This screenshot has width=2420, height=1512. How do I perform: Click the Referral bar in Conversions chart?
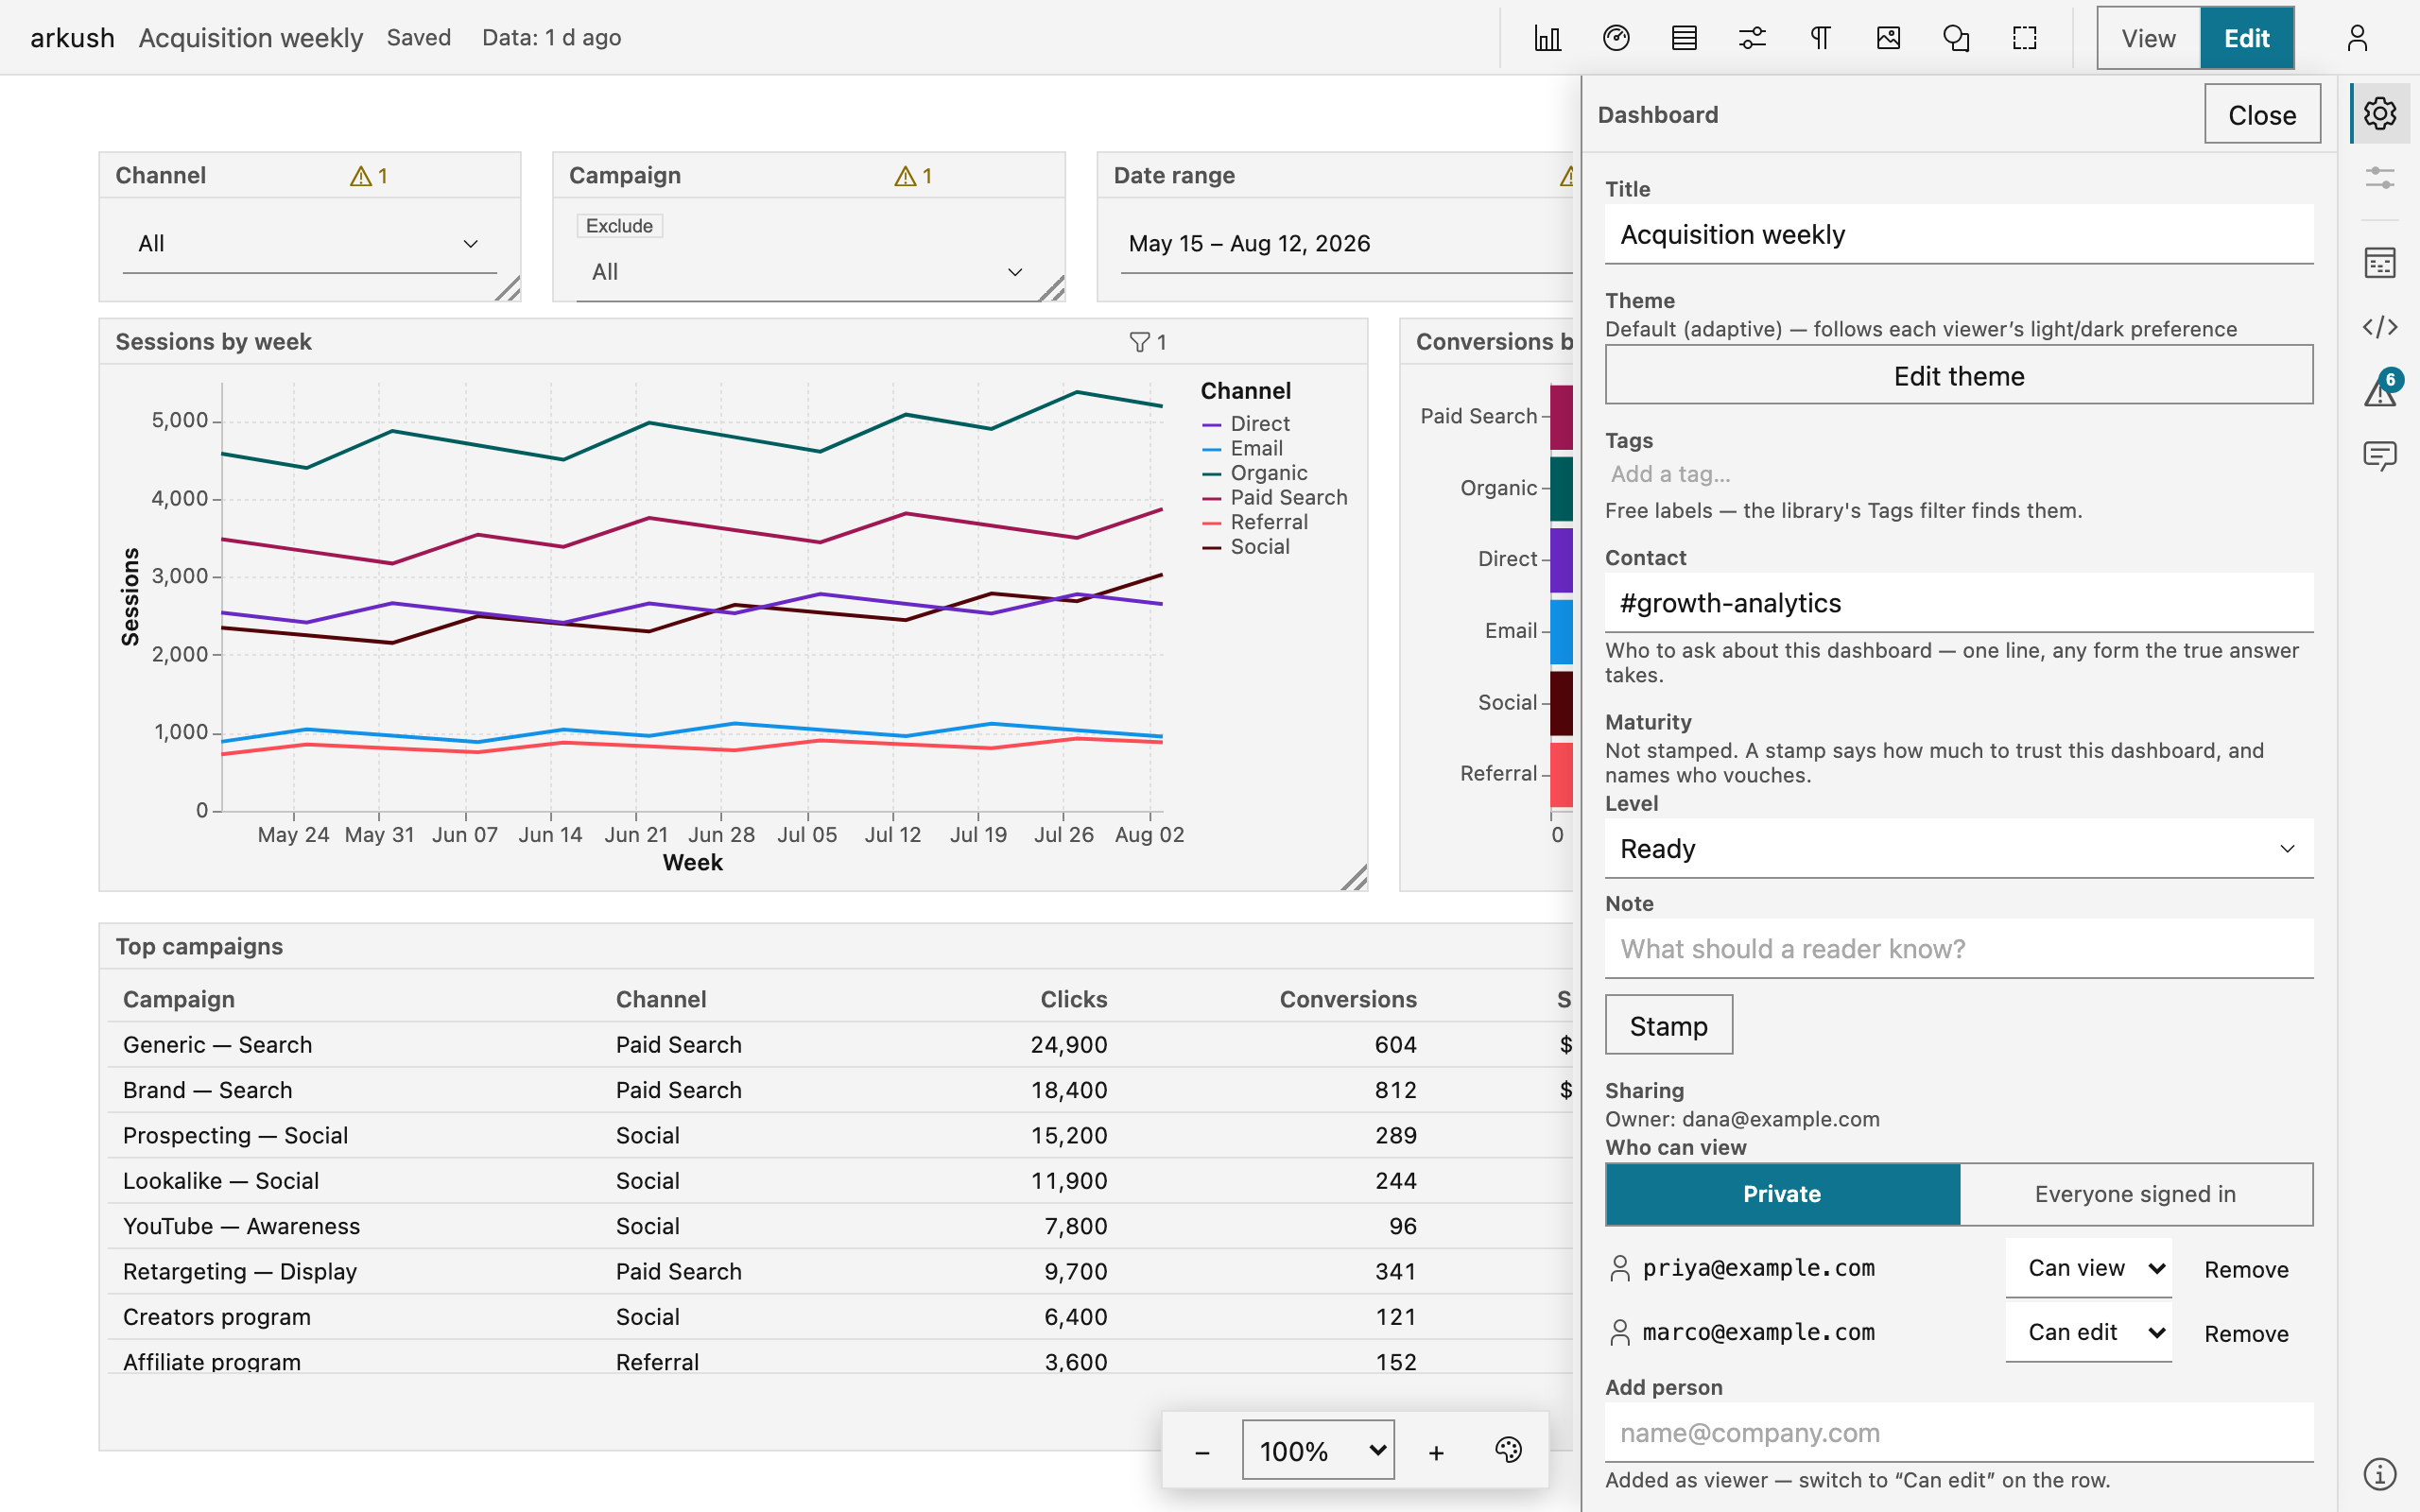tap(1561, 774)
